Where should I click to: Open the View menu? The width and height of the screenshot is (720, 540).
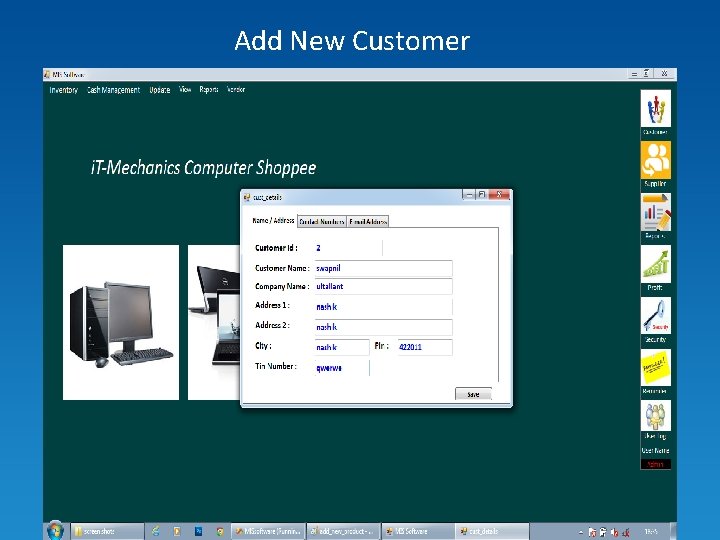pyautogui.click(x=185, y=90)
